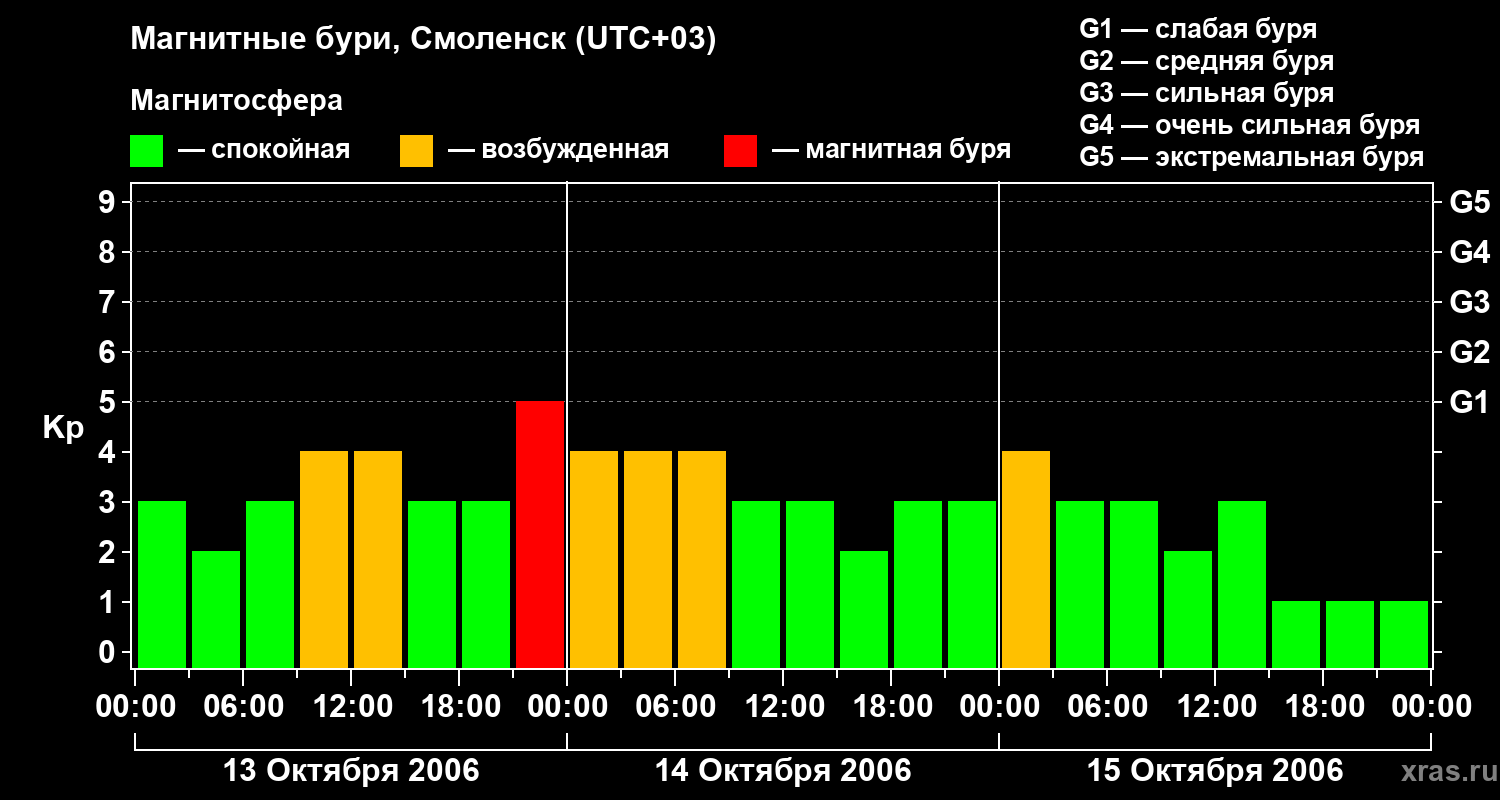1500x800 pixels.
Task: Click the Kp axis title
Action: [63, 430]
